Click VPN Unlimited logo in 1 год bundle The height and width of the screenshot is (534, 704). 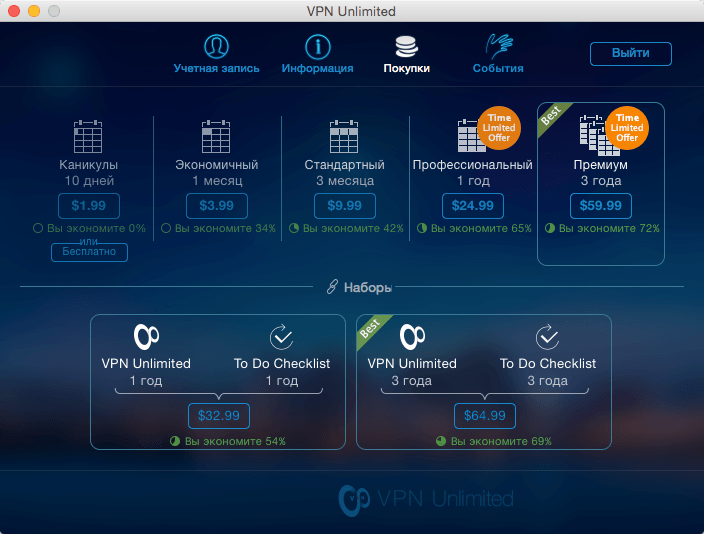[x=146, y=337]
